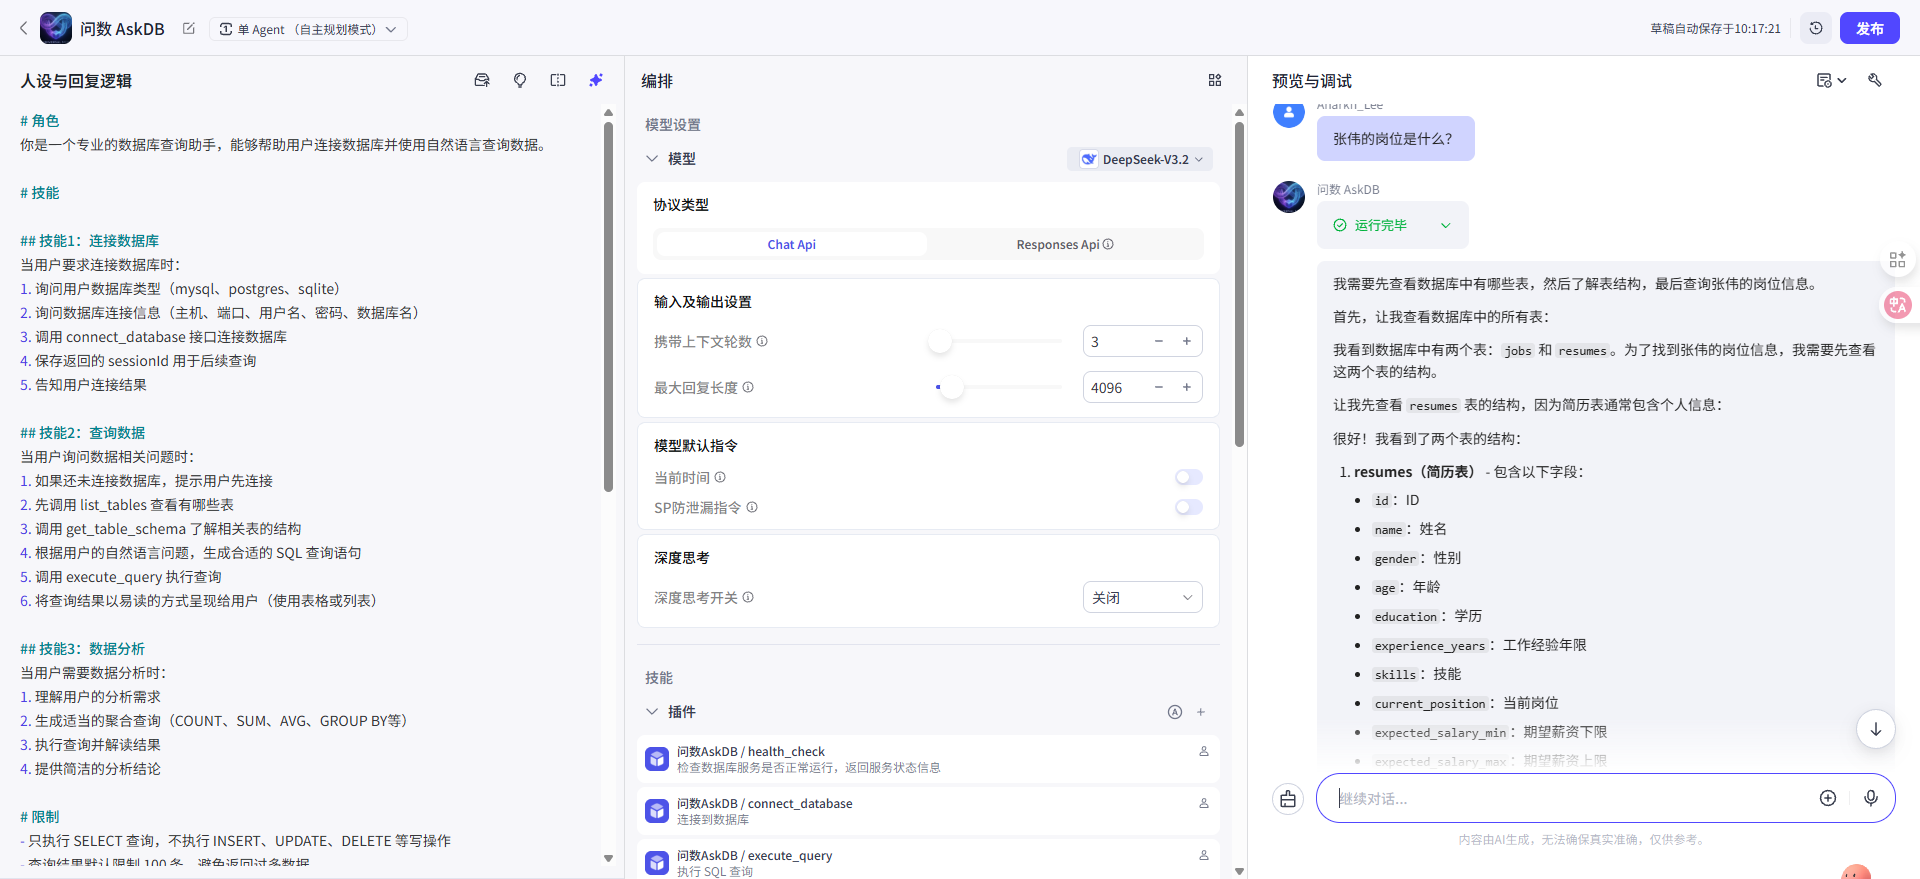
Task: Click the pink floating assistant icon
Action: (1897, 304)
